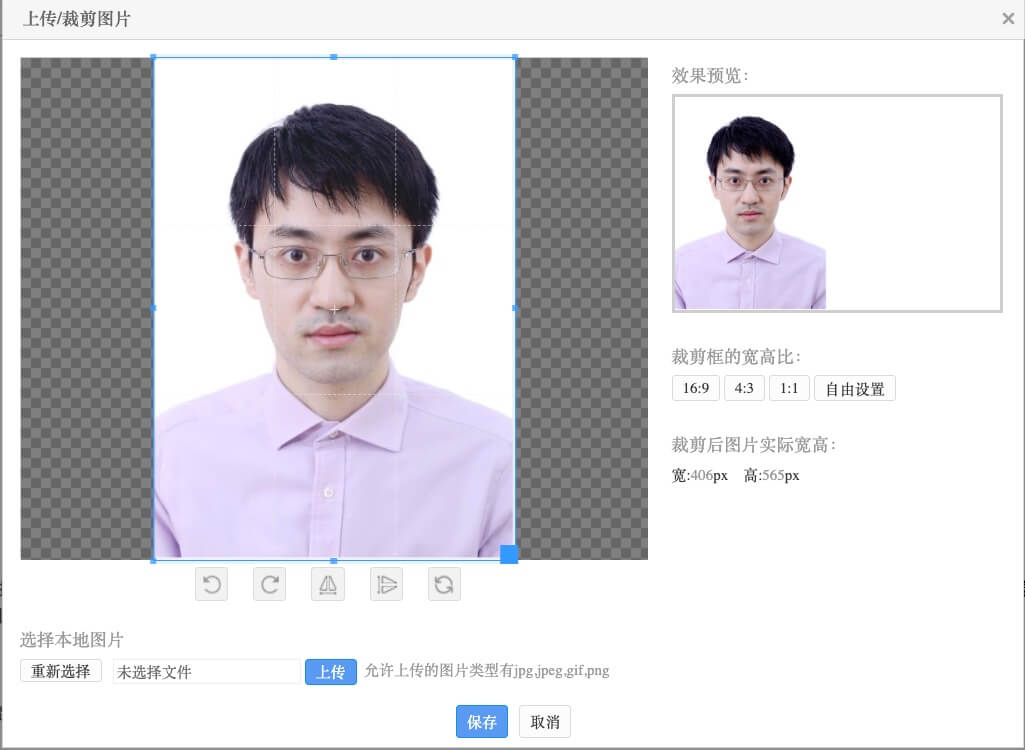Click the large blue bottom-right crop handle
The height and width of the screenshot is (750, 1025).
point(508,554)
